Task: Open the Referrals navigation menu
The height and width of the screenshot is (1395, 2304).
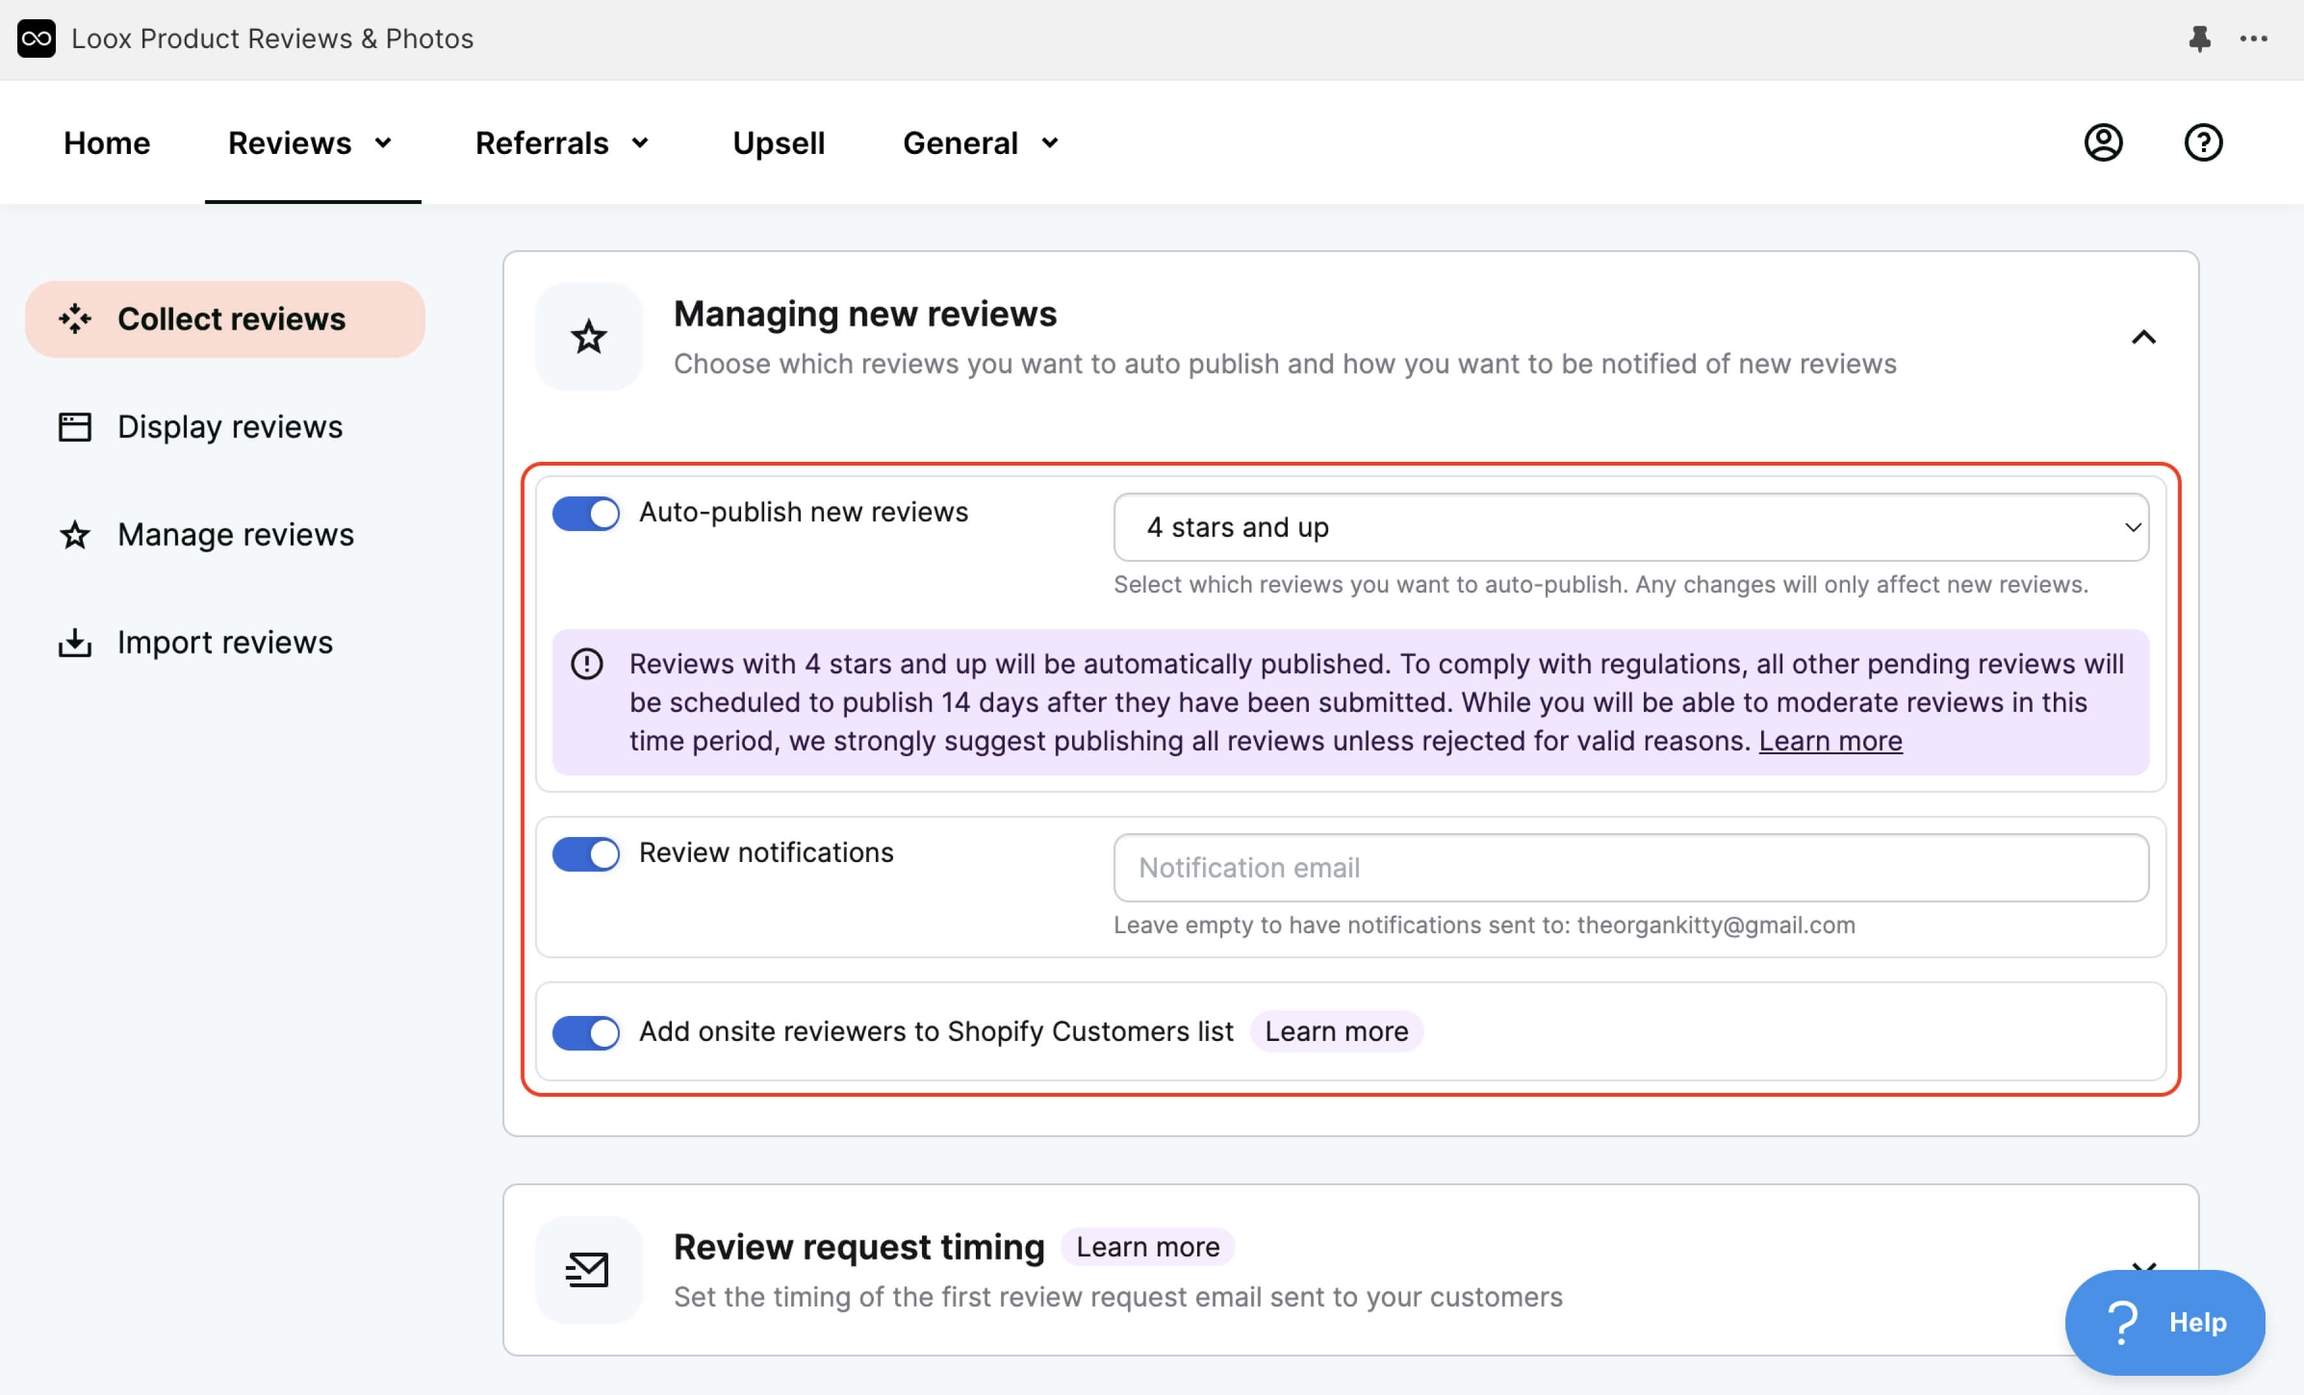Action: pos(561,143)
